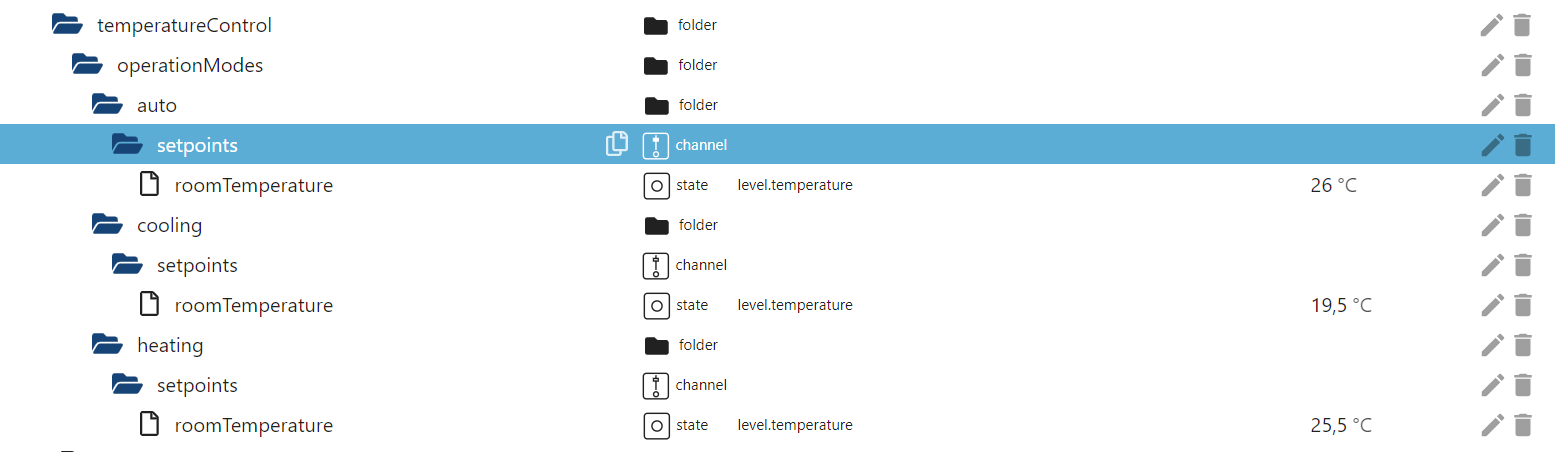Delete the highlighted setpoints channel with the trash icon
Screen dimensions: 1555x452
click(x=1522, y=145)
